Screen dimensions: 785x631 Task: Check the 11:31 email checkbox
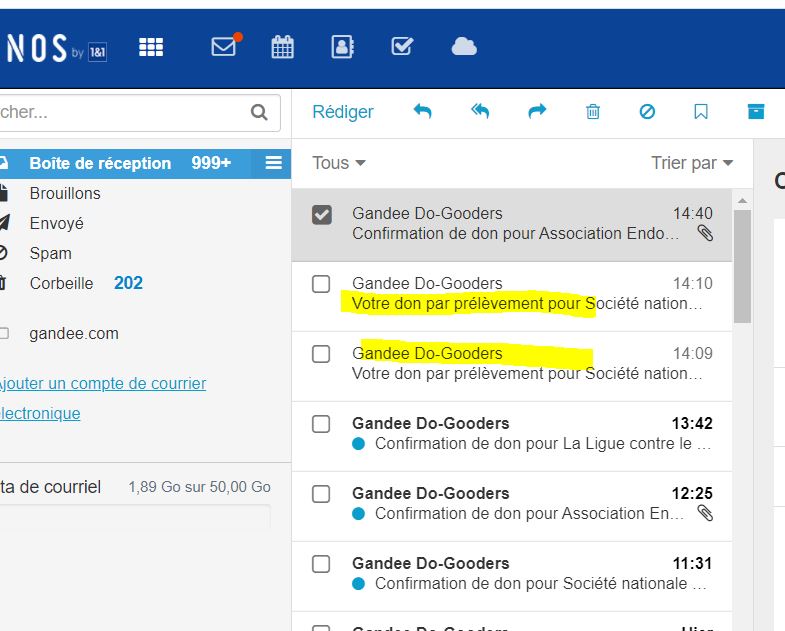321,564
